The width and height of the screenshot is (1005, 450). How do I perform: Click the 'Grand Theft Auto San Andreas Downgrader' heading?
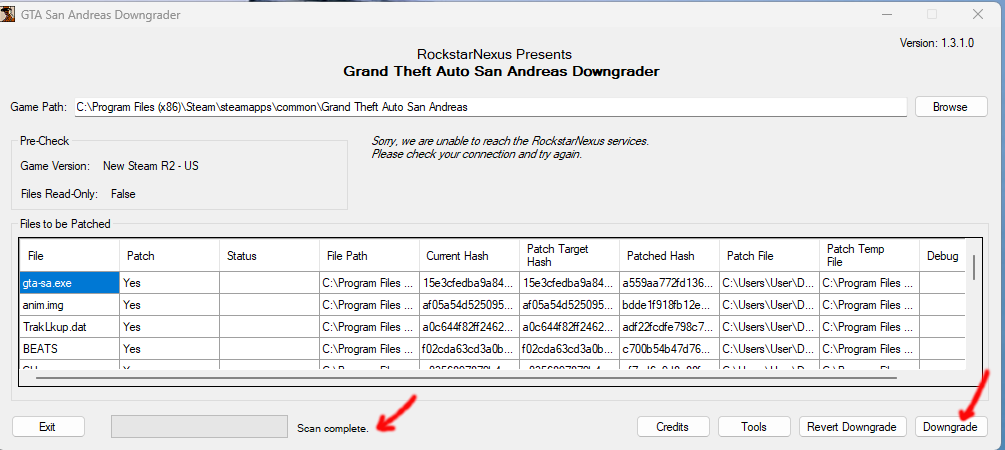[x=501, y=71]
